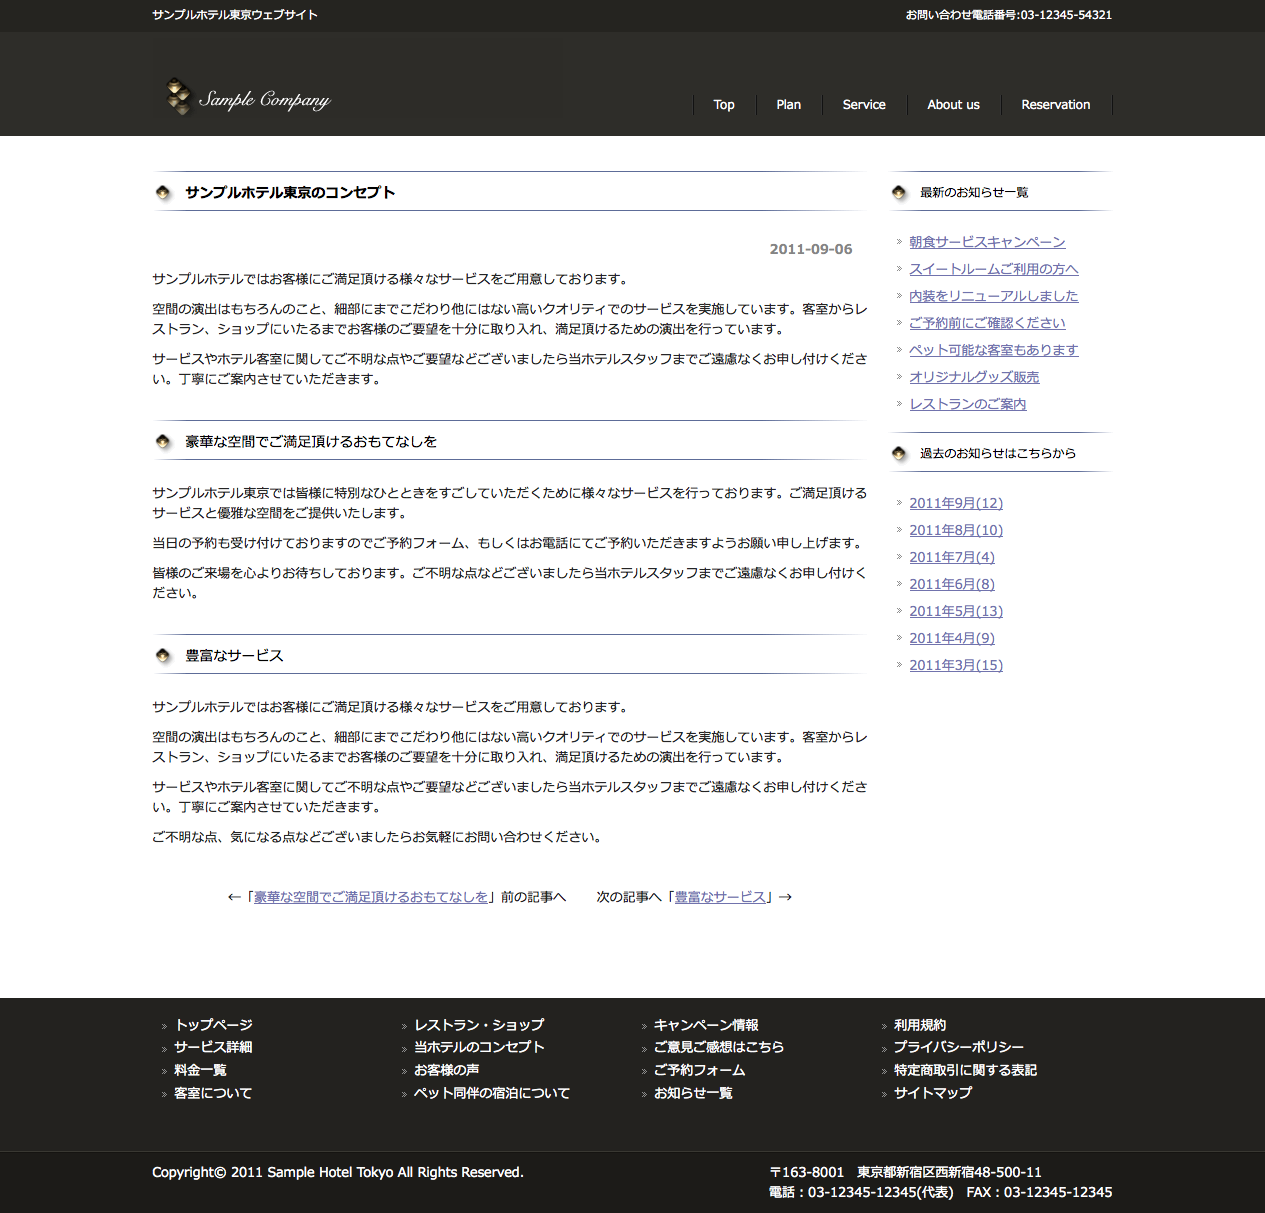Click the footer link サイトマップ
The height and width of the screenshot is (1213, 1265).
pyautogui.click(x=933, y=1093)
